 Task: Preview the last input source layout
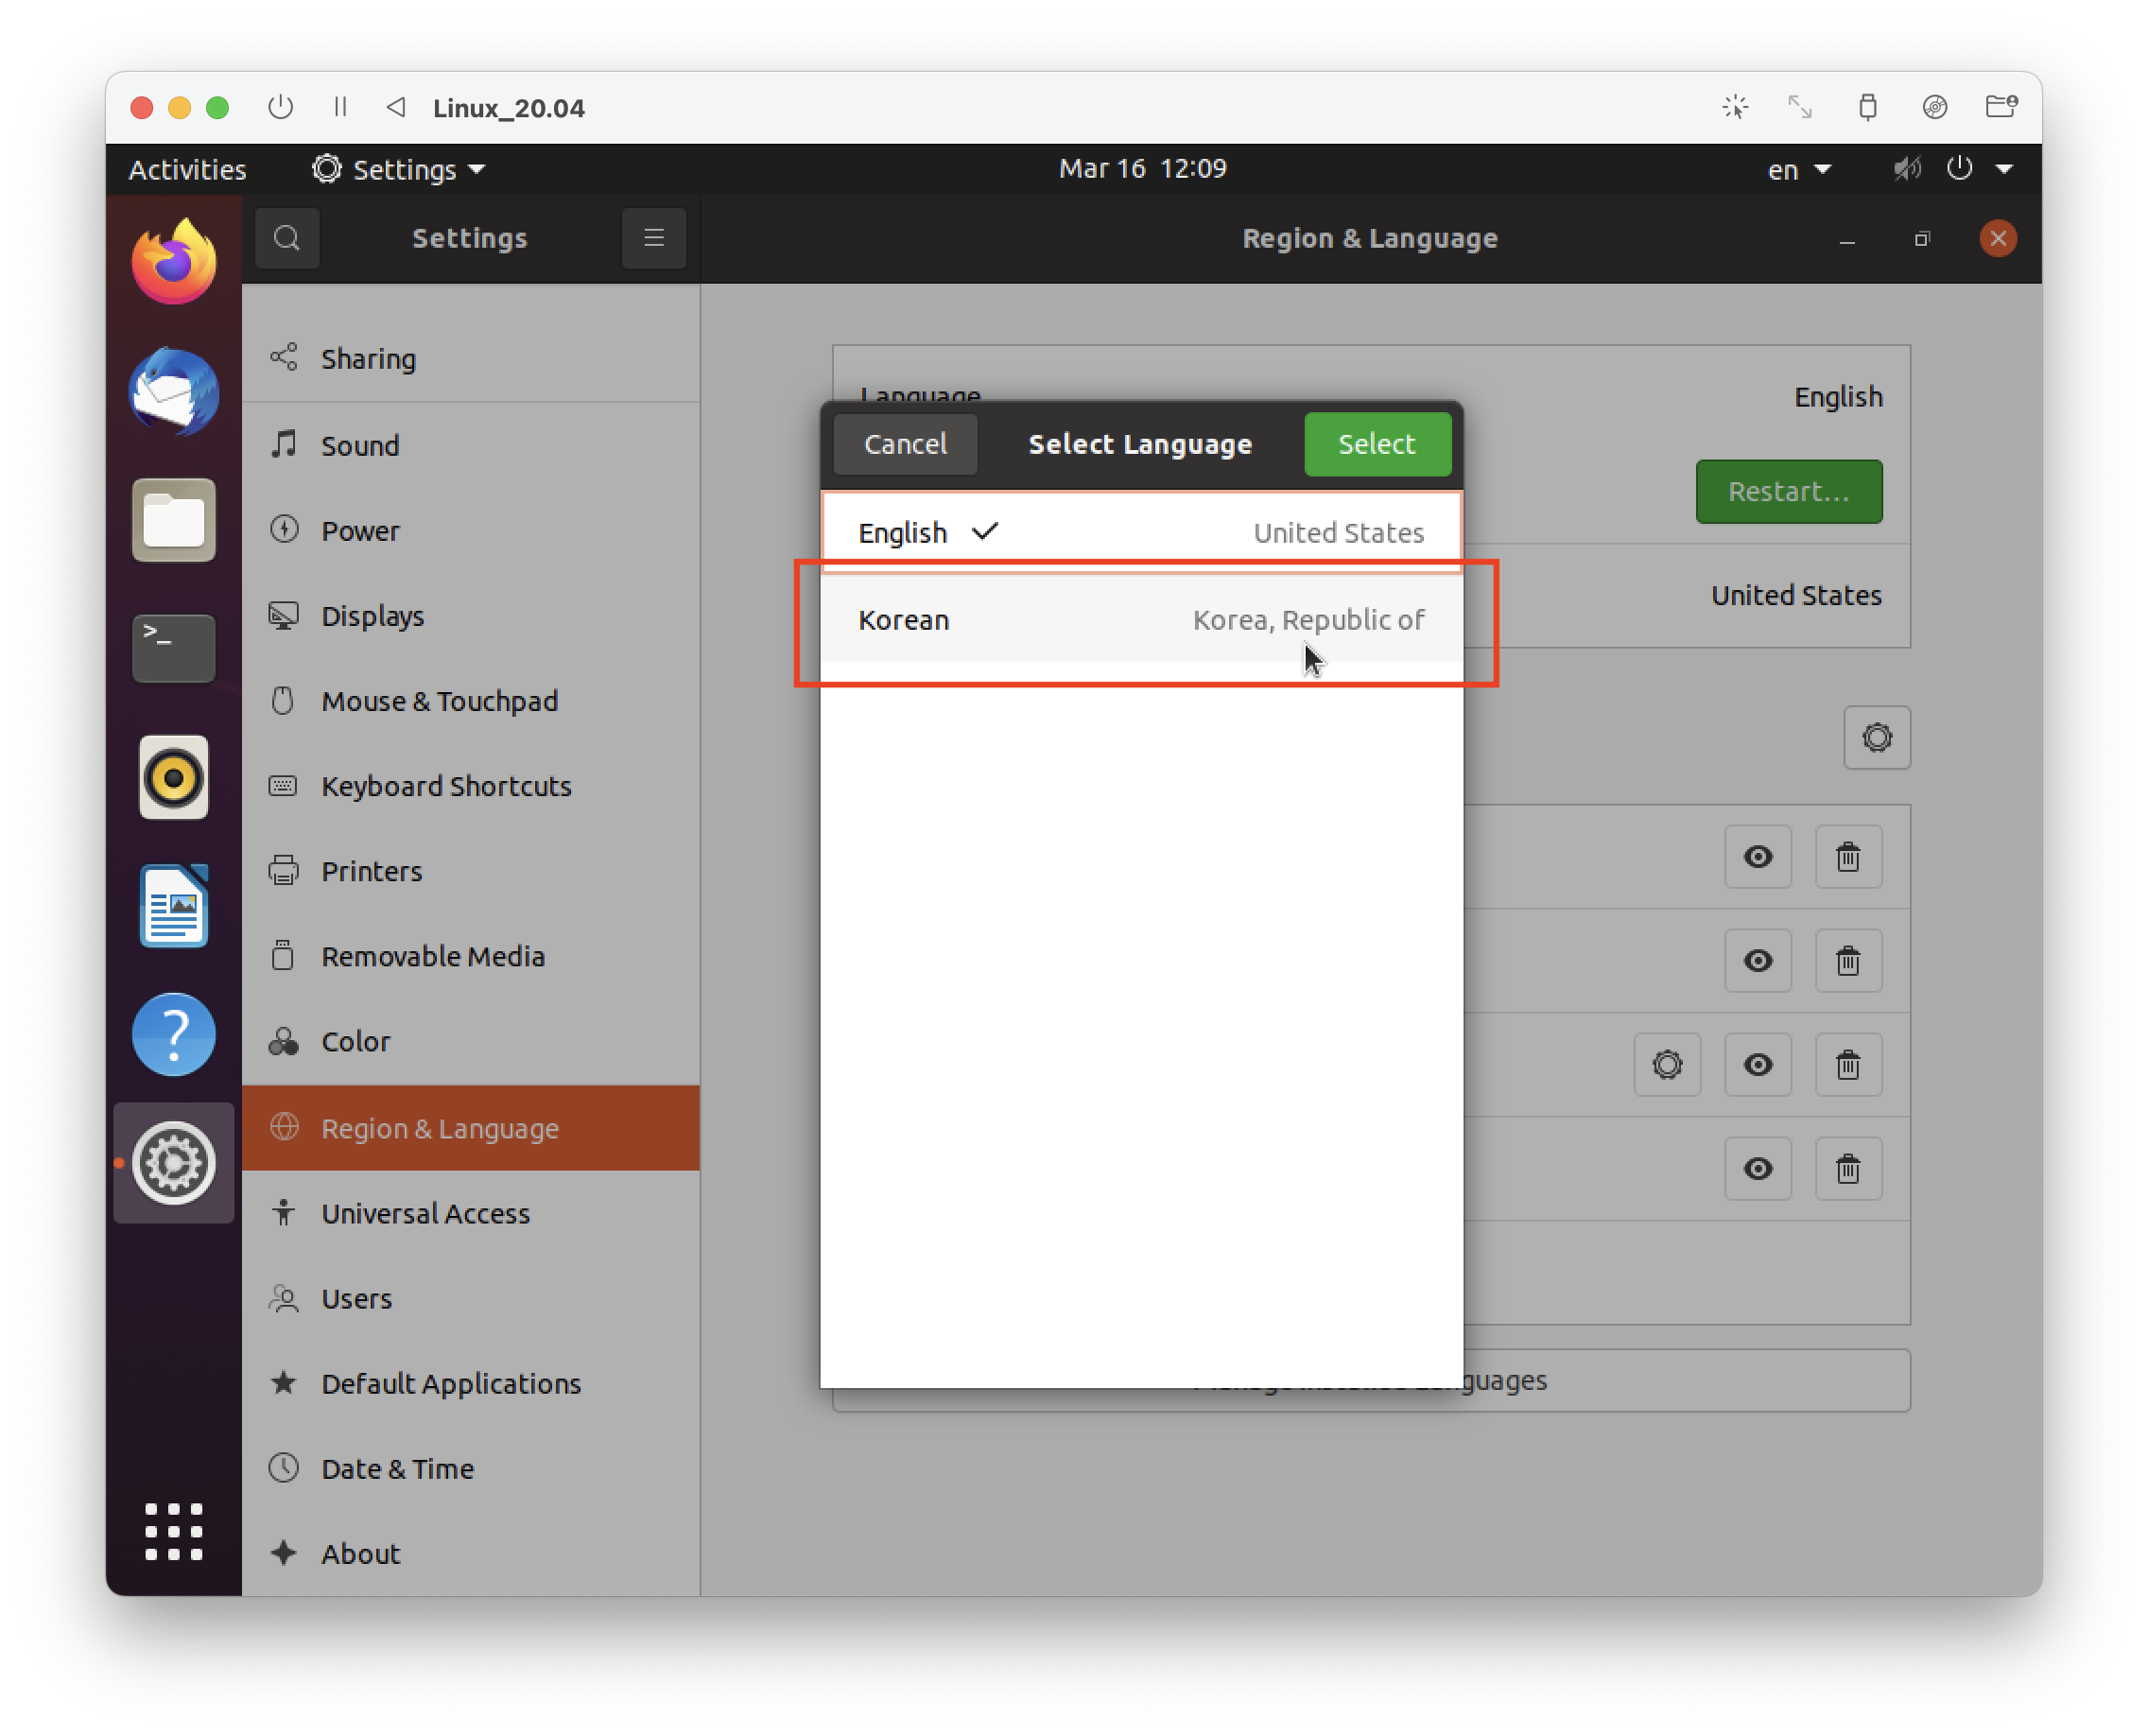pyautogui.click(x=1757, y=1168)
